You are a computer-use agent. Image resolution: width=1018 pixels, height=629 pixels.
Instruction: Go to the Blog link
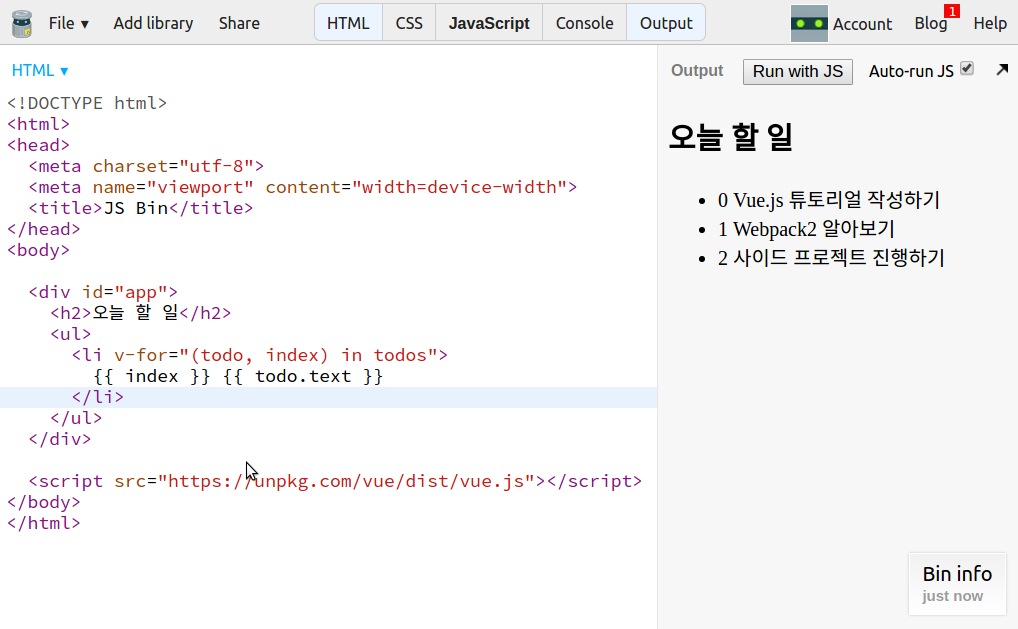pyautogui.click(x=929, y=23)
